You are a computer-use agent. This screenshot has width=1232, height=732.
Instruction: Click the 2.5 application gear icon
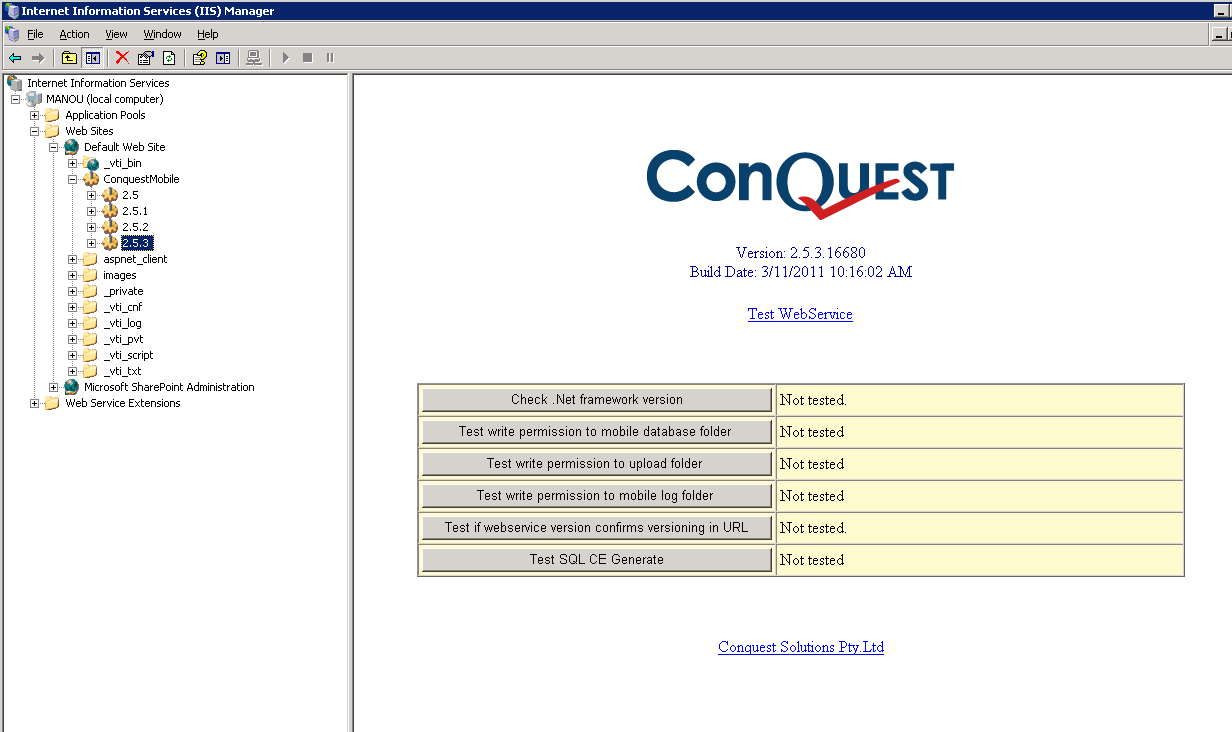click(110, 195)
